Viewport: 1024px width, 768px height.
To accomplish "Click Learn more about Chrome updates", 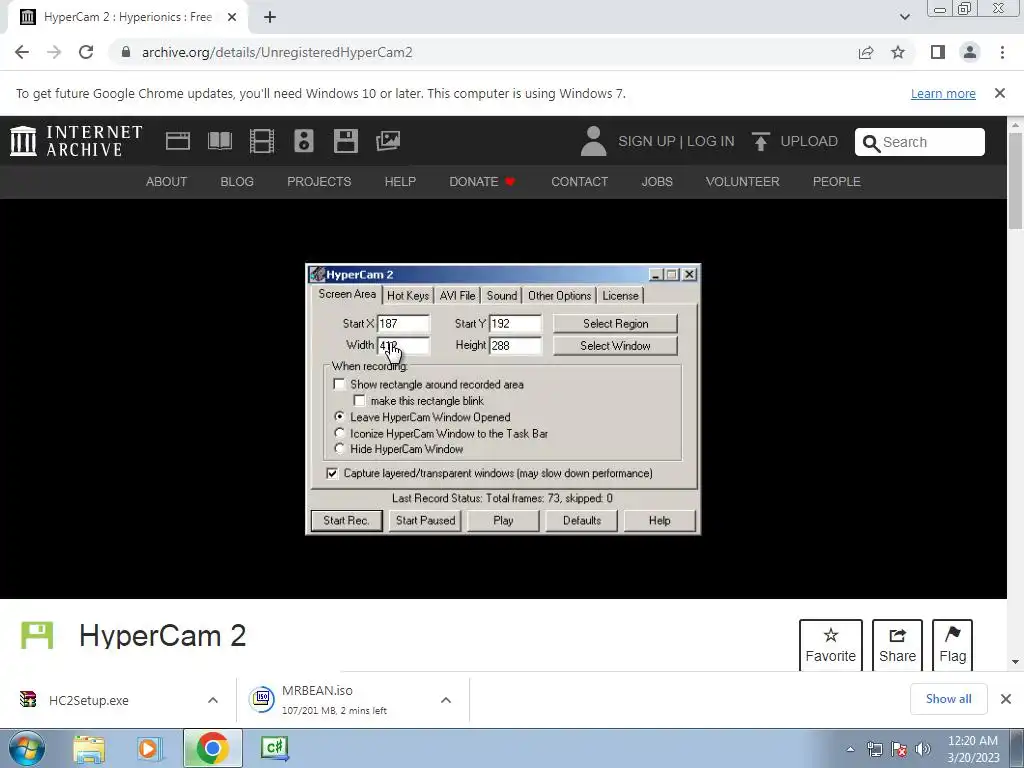I will (x=943, y=93).
